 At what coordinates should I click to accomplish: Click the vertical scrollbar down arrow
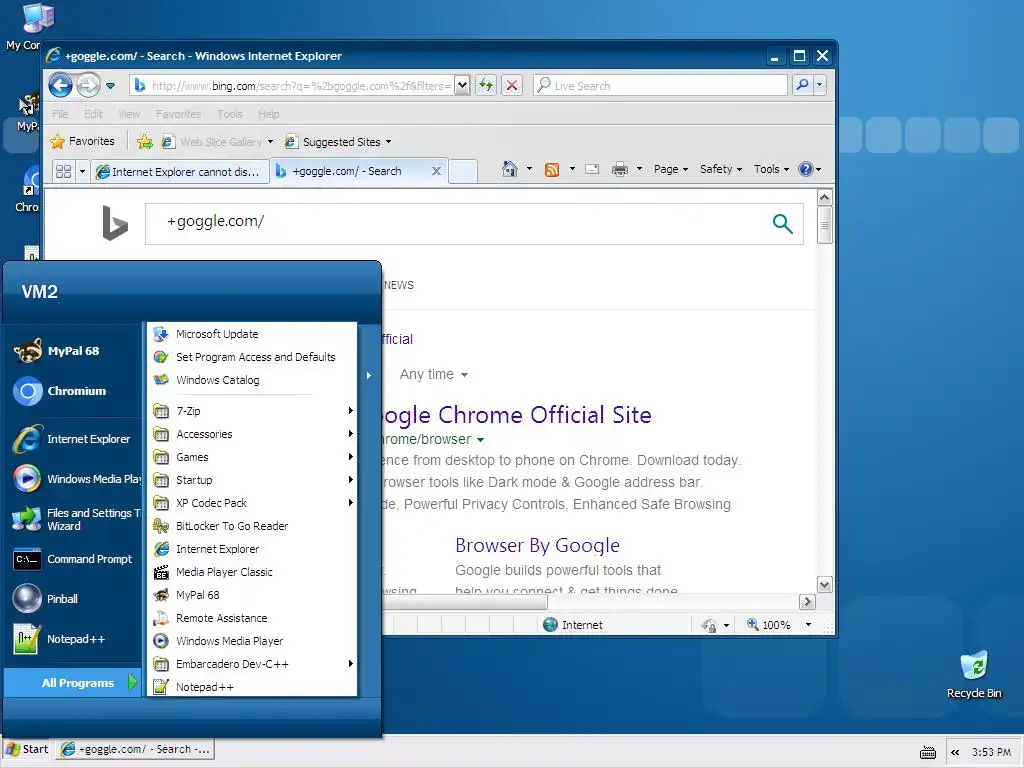click(825, 584)
